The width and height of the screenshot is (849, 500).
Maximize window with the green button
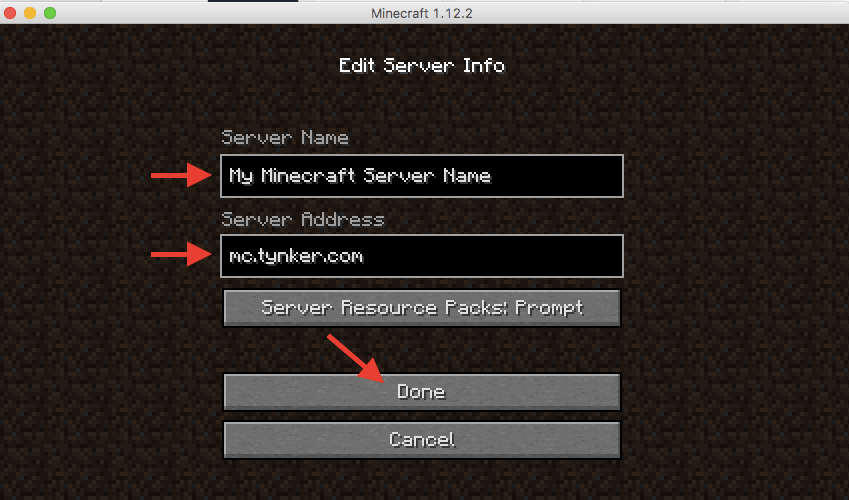coord(50,13)
